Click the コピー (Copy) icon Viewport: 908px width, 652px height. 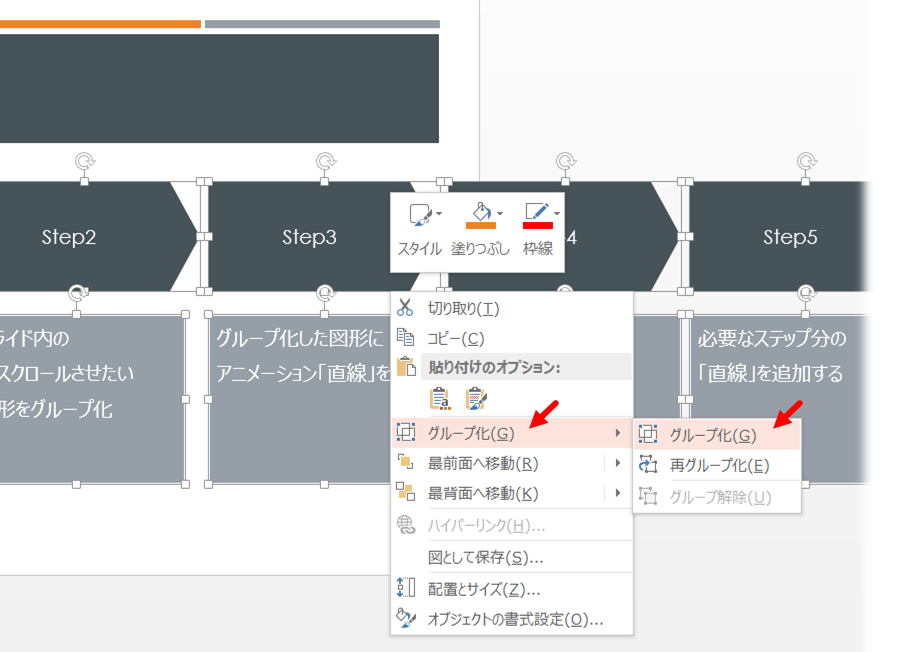tap(405, 339)
